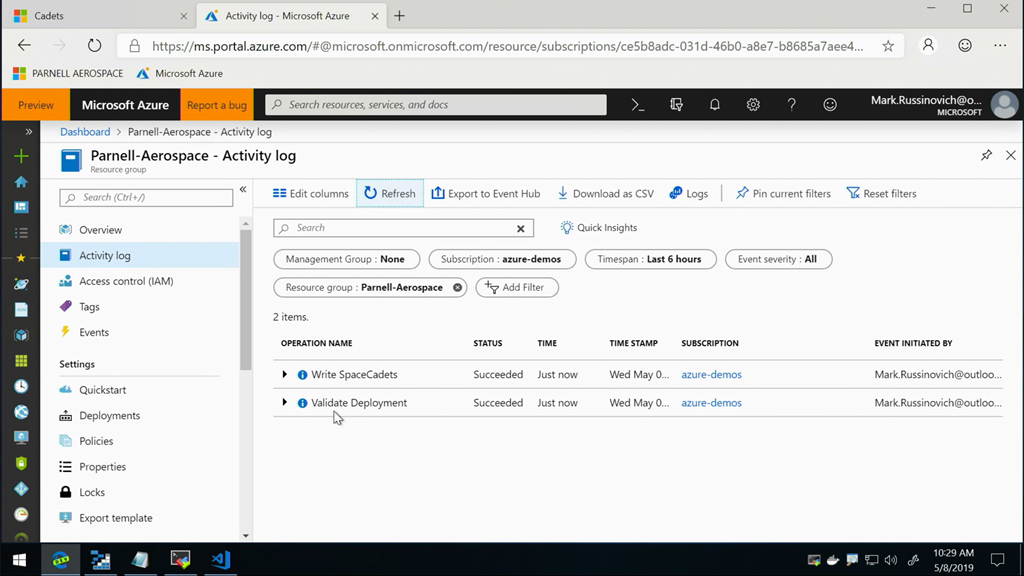1024x576 pixels.
Task: Expand the Validate Deployment operation row
Action: (x=285, y=402)
